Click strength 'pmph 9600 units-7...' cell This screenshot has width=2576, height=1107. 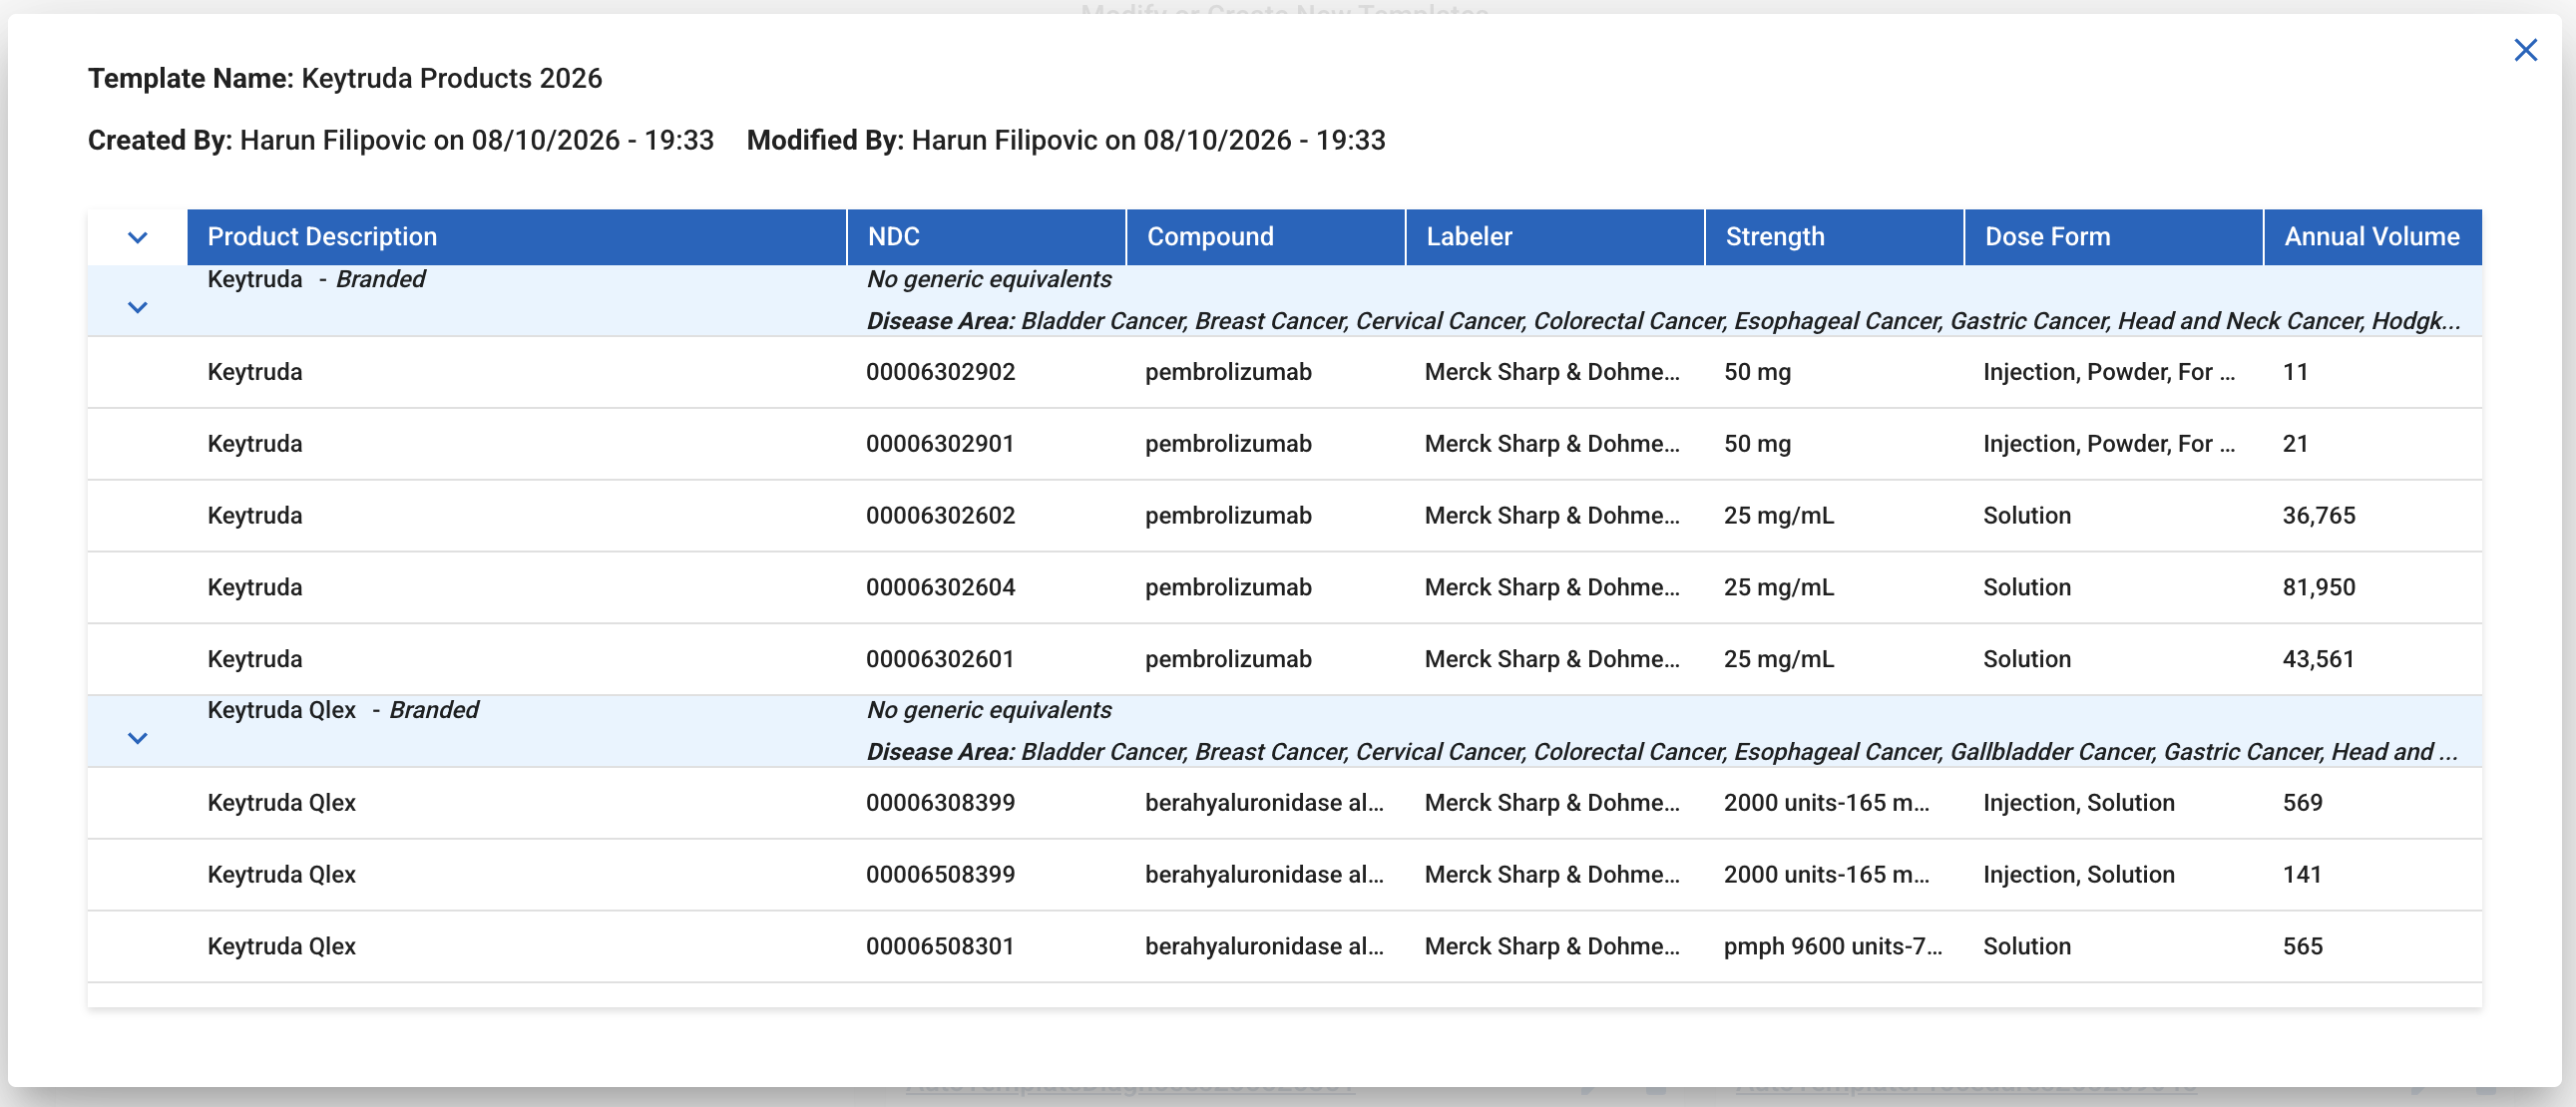(1832, 947)
